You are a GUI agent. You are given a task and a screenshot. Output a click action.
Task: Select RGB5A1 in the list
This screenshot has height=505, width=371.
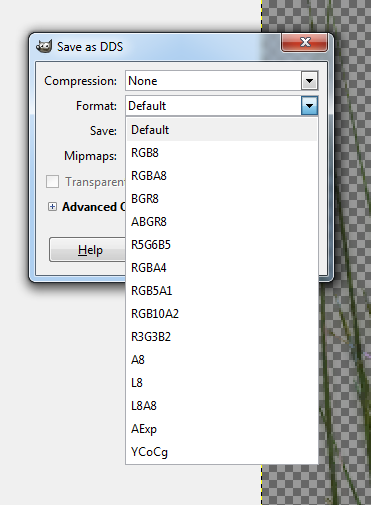[x=222, y=291]
